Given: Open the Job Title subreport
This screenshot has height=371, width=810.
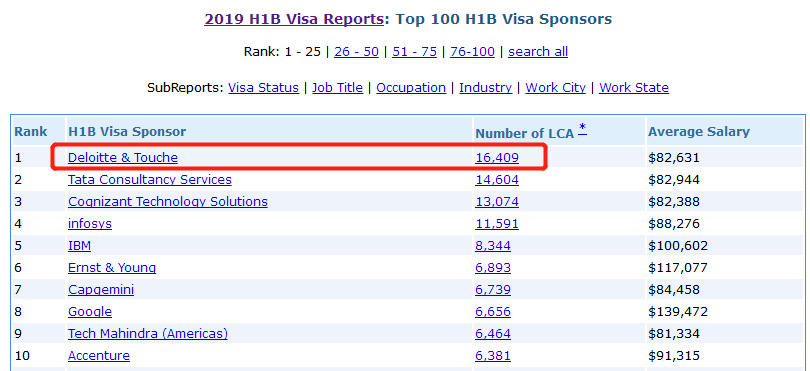Looking at the screenshot, I should click(337, 88).
